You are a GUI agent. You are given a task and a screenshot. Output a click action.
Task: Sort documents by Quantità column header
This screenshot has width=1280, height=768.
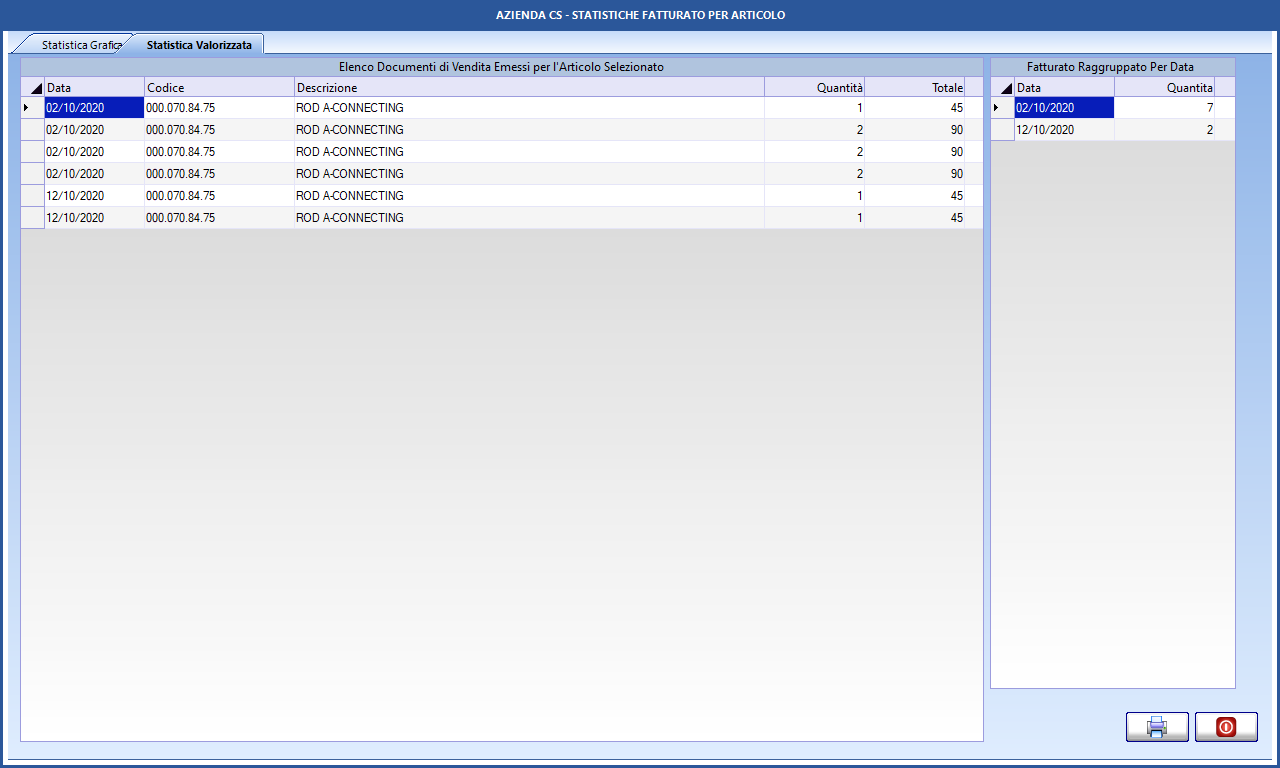click(x=814, y=88)
